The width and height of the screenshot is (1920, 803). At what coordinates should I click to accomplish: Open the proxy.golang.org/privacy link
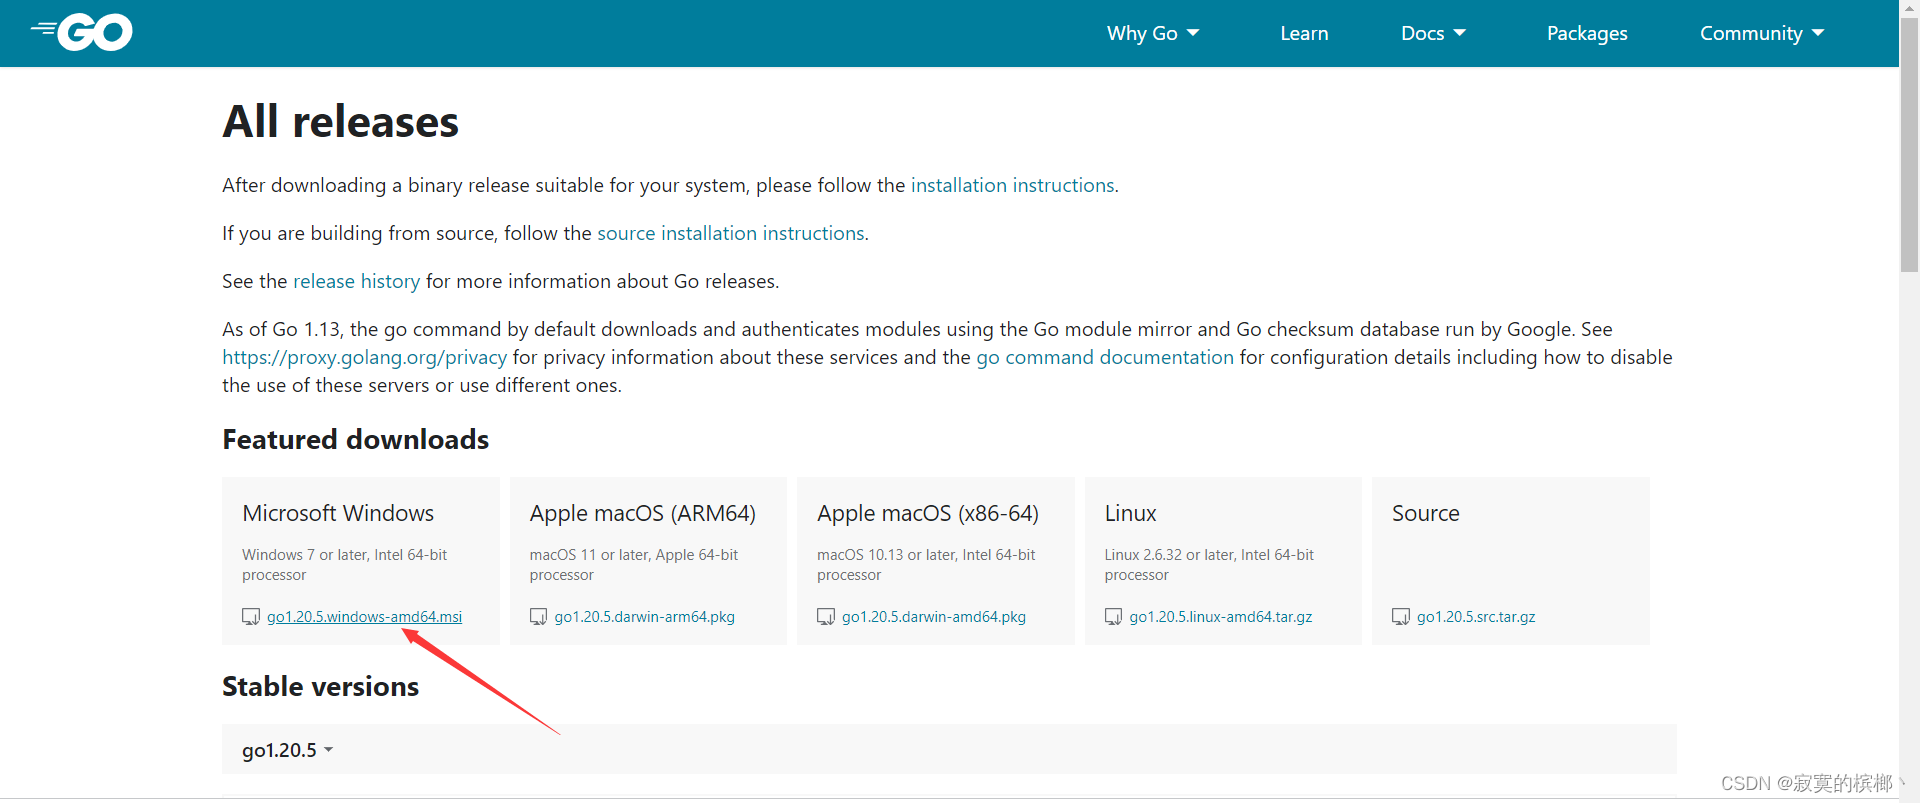click(x=364, y=357)
